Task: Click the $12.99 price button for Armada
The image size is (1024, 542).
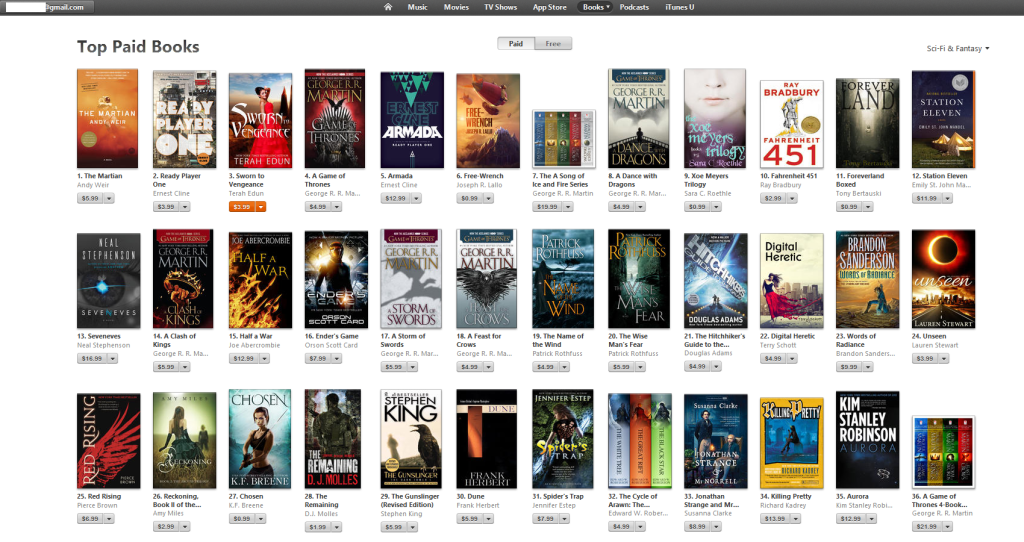Action: click(x=395, y=199)
